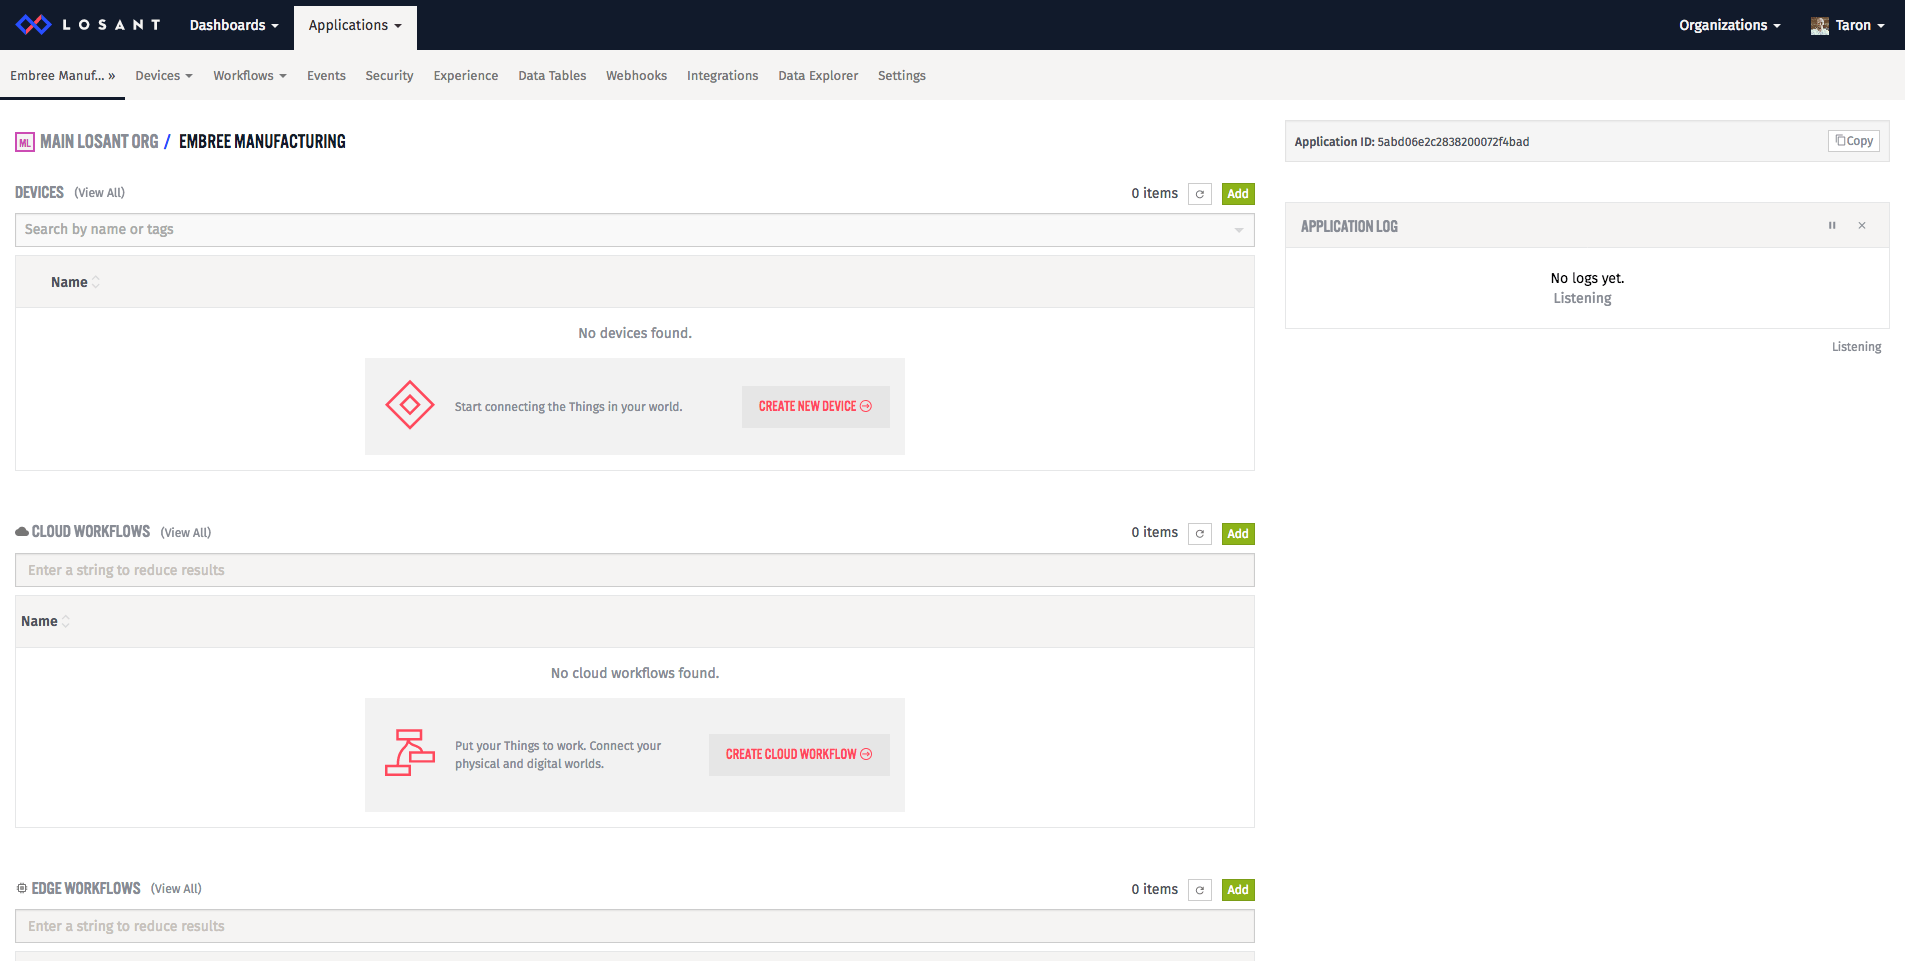Image resolution: width=1920 pixels, height=961 pixels.
Task: Click Create Cloud Workflow button
Action: point(799,755)
